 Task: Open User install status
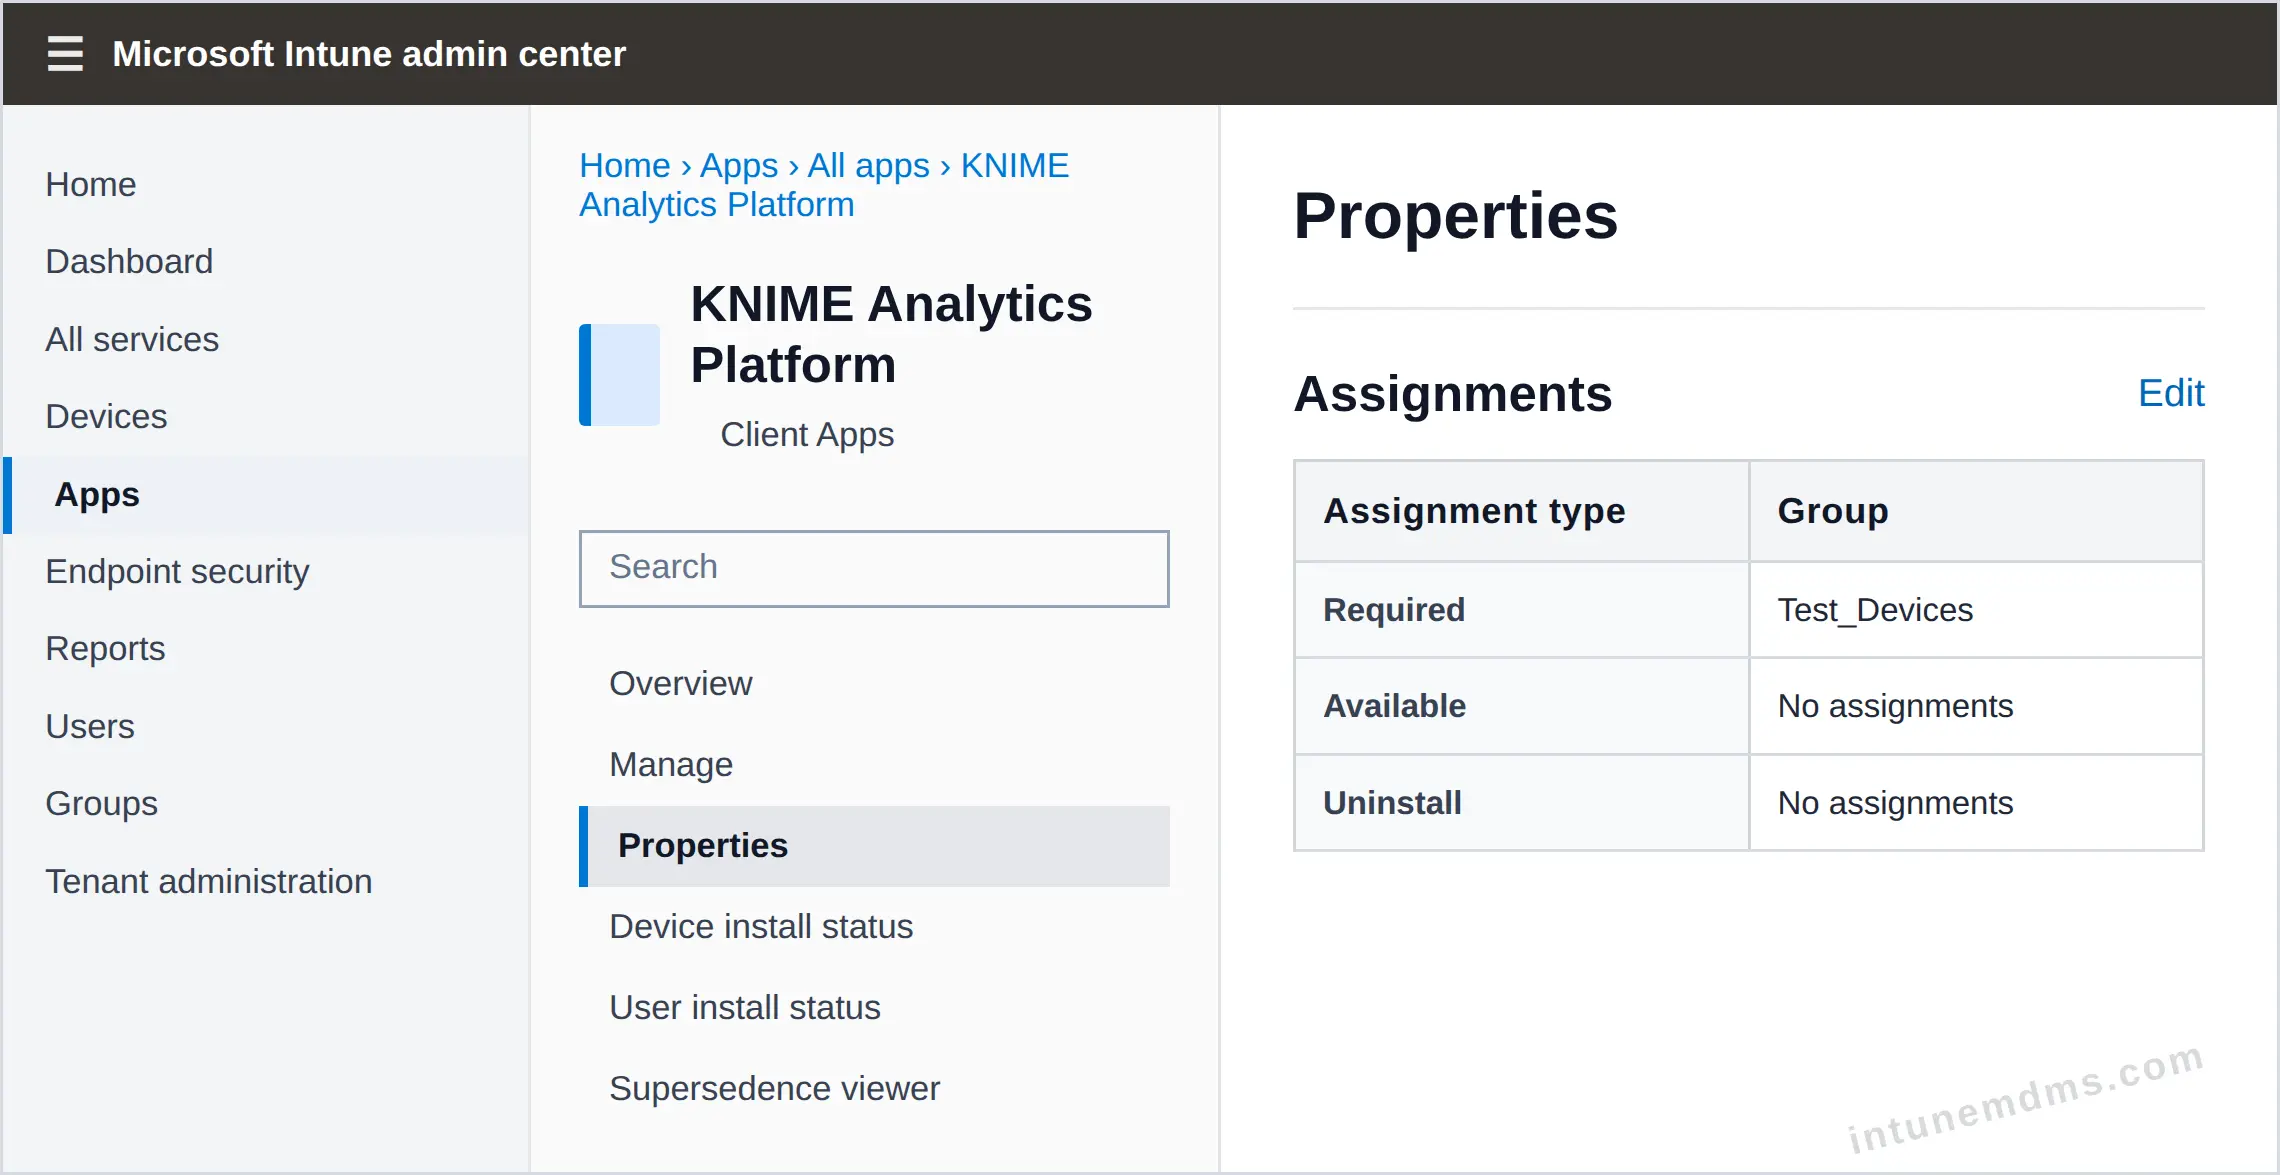pos(745,1007)
